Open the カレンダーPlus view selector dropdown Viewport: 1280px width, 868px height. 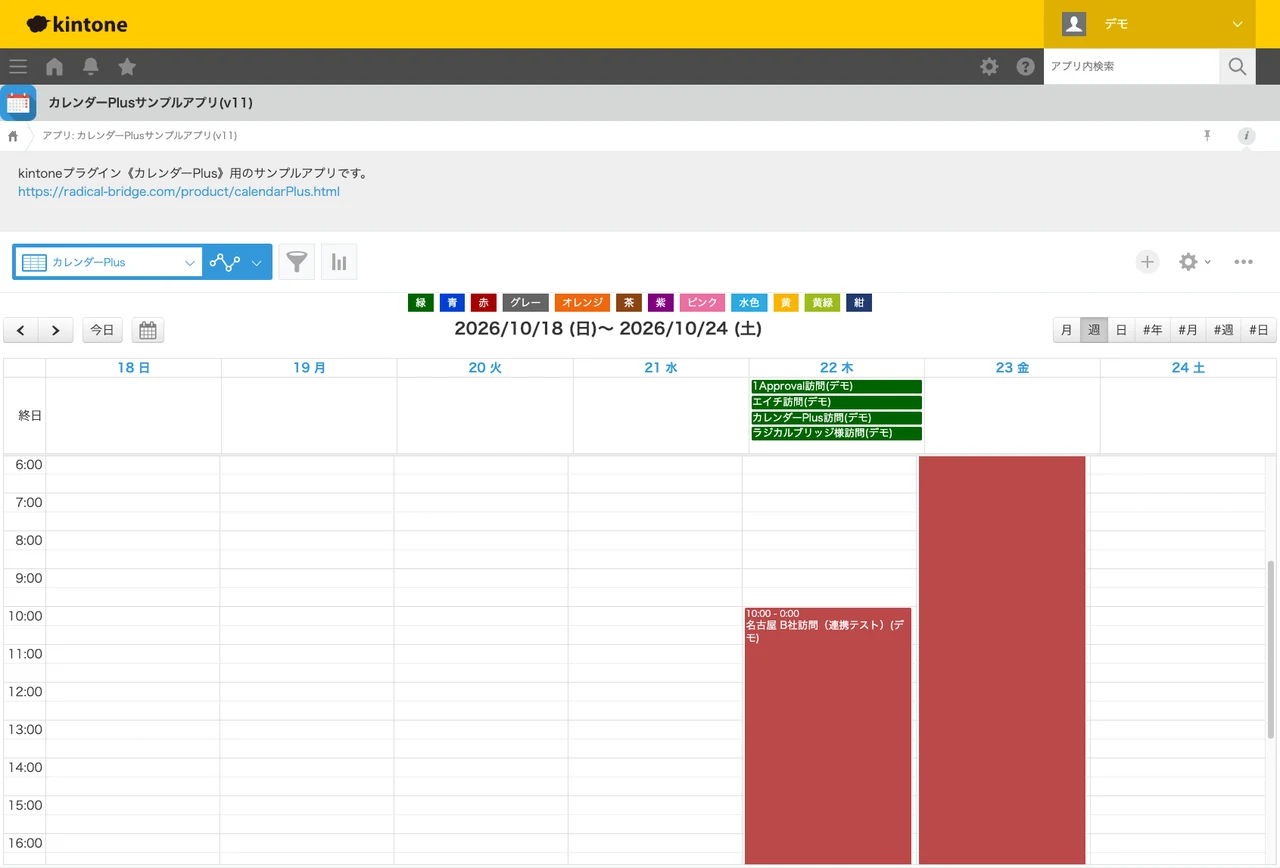[108, 262]
